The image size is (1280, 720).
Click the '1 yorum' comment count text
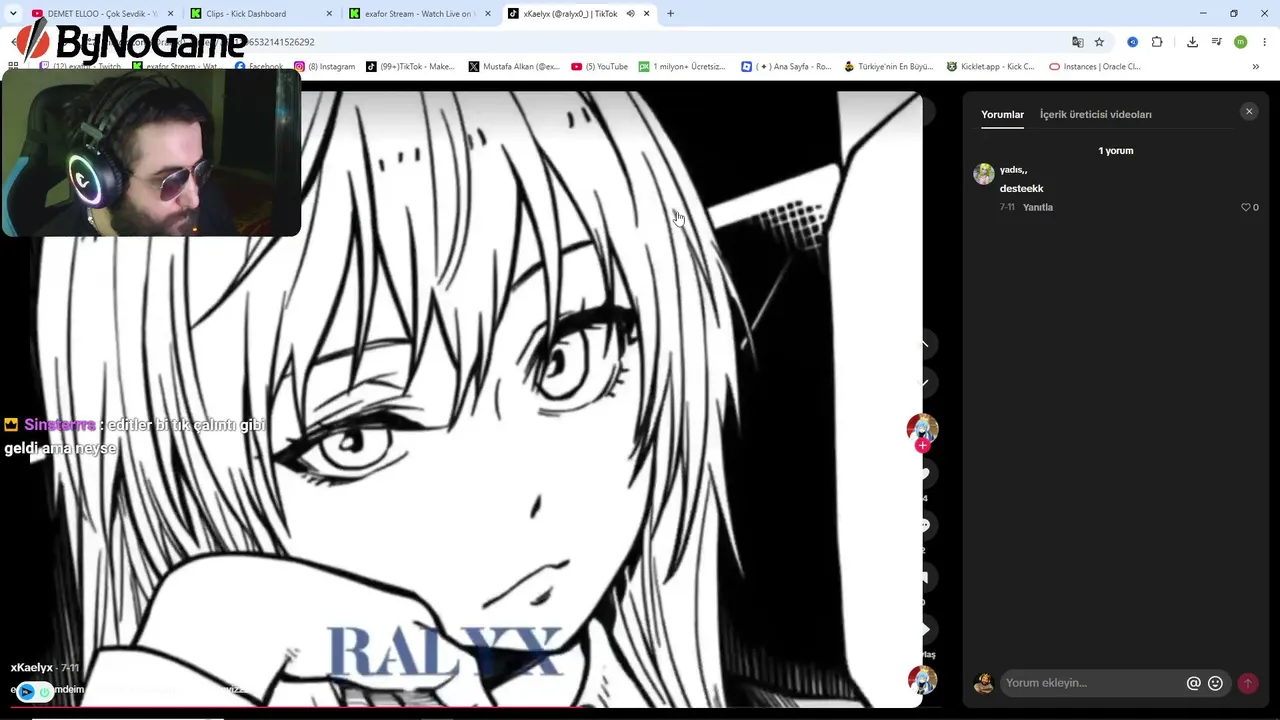(1116, 151)
